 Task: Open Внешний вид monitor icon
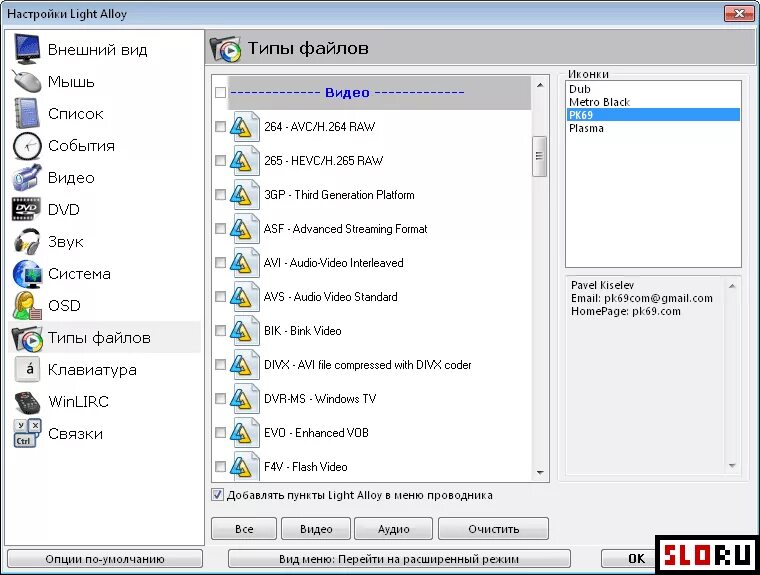coord(27,49)
